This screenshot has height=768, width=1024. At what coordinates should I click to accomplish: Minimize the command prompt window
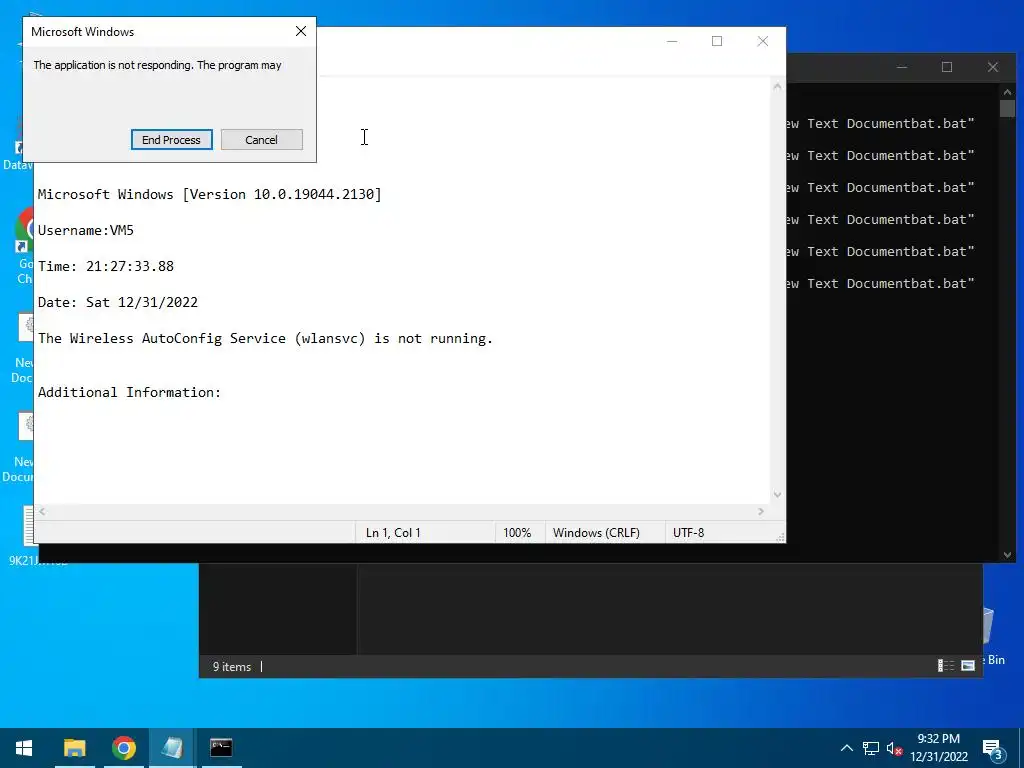click(902, 67)
